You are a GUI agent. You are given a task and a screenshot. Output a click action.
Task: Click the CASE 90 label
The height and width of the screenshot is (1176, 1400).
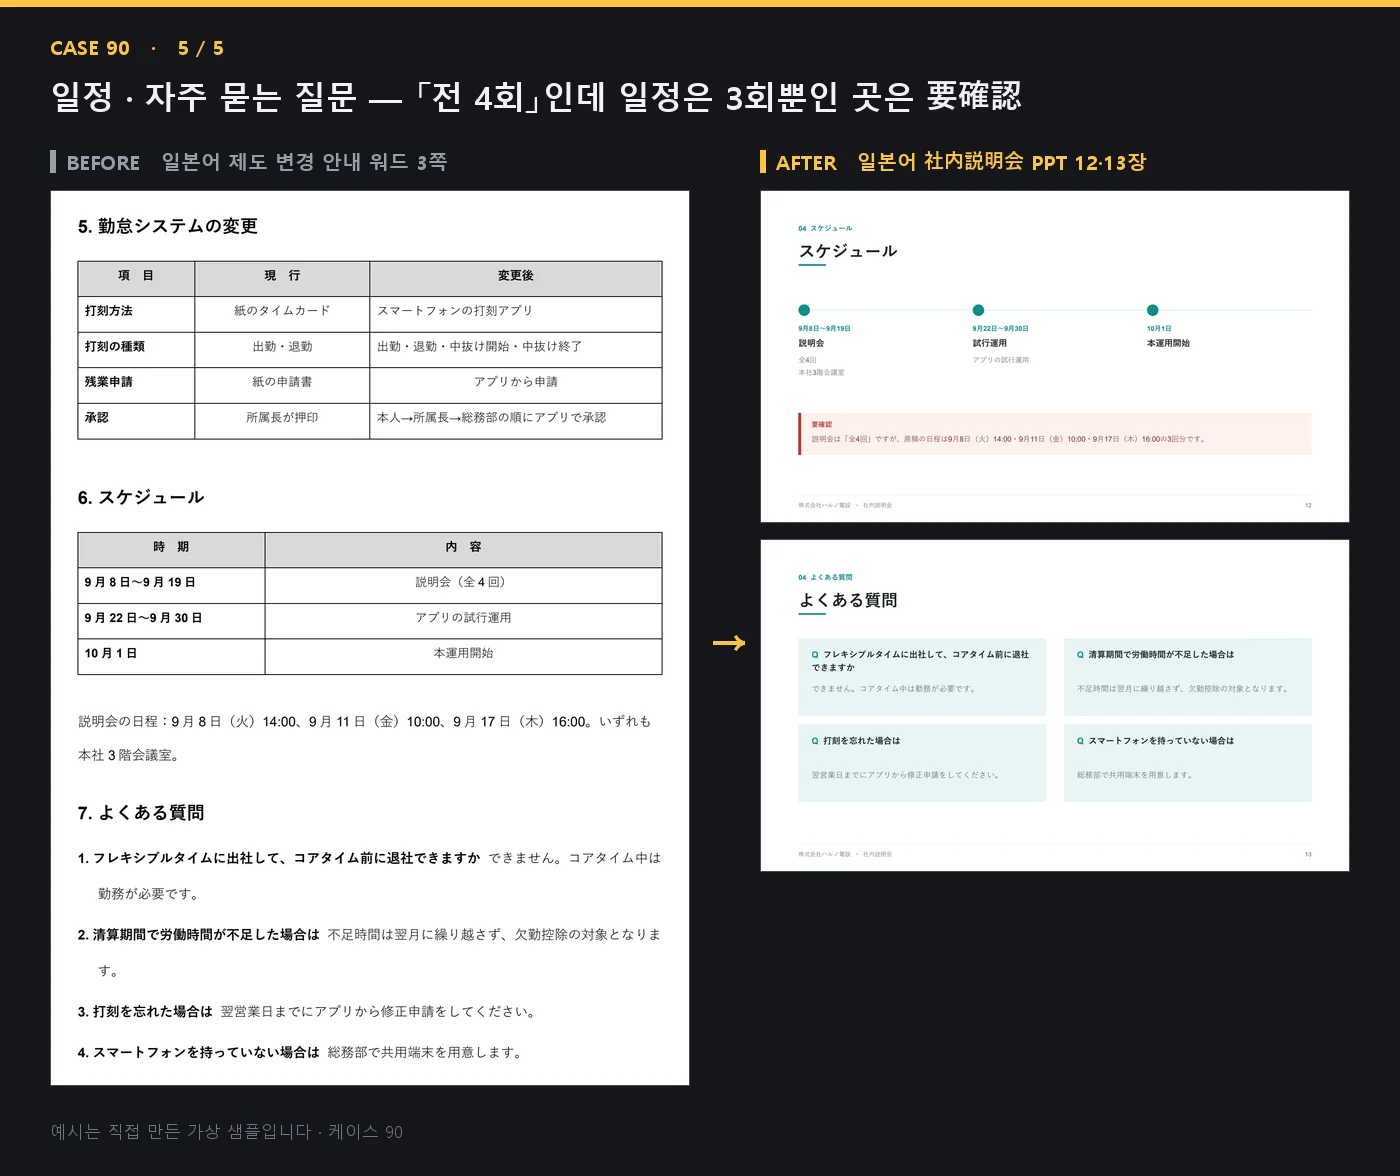(x=90, y=48)
